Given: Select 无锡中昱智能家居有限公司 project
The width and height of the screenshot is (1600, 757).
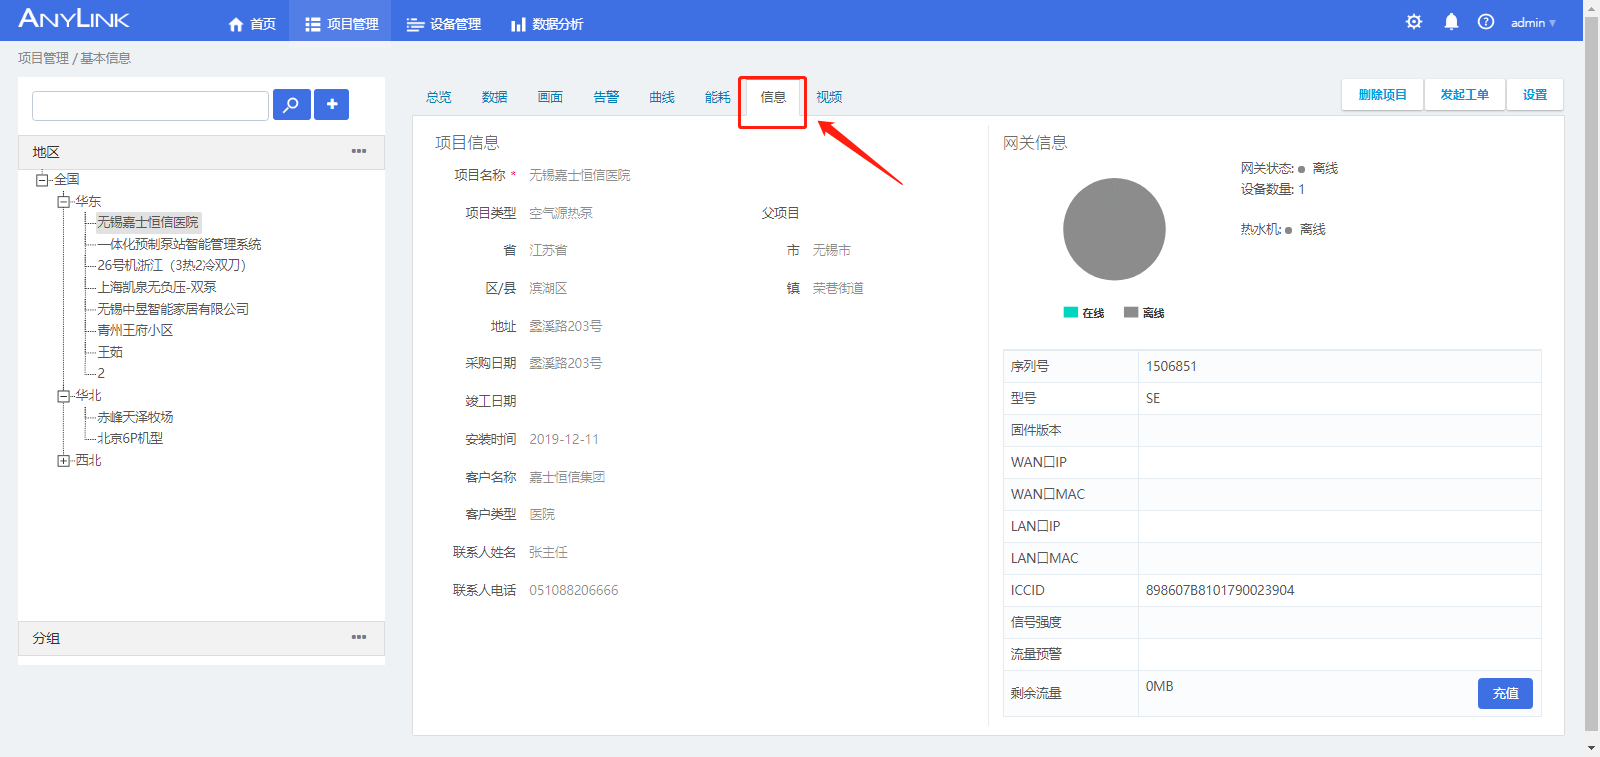Looking at the screenshot, I should point(173,309).
